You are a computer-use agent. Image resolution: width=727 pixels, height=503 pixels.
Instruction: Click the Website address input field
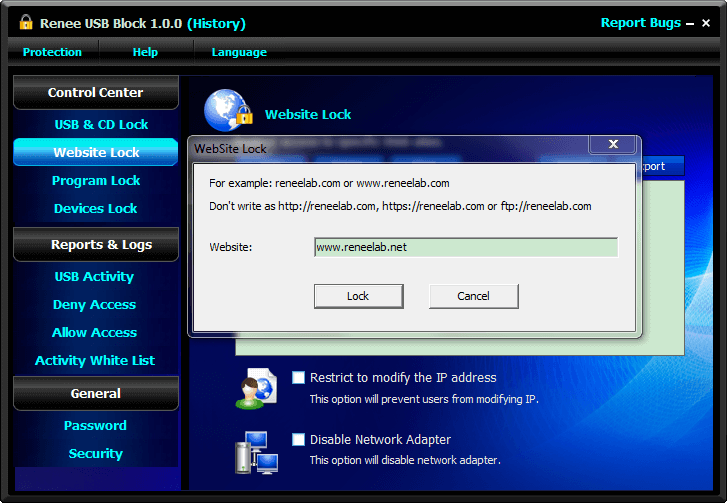[465, 247]
